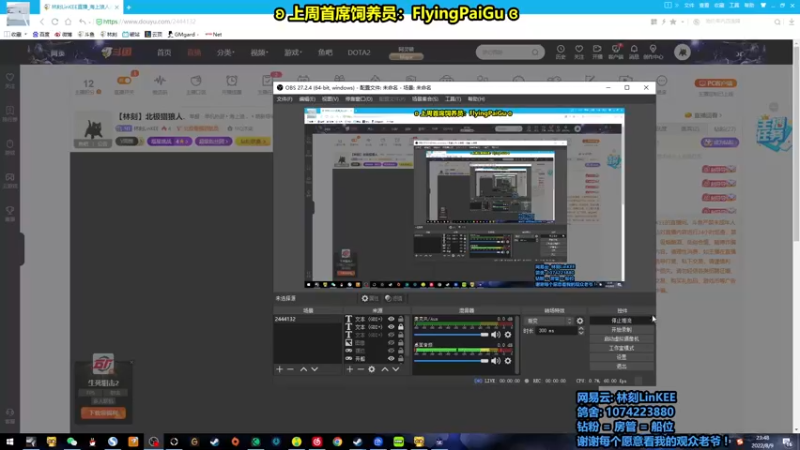
Task: Open 麦克风/Aux channel settings gear
Action: pyautogui.click(x=508, y=335)
